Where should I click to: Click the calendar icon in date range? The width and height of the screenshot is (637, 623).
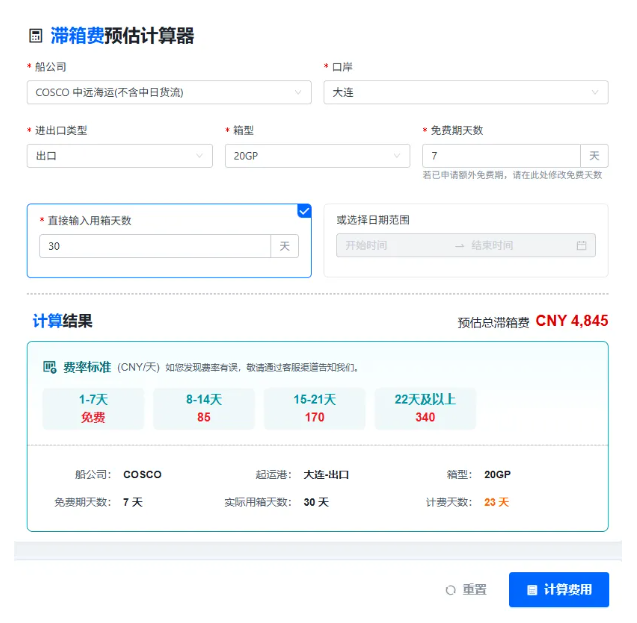(581, 246)
